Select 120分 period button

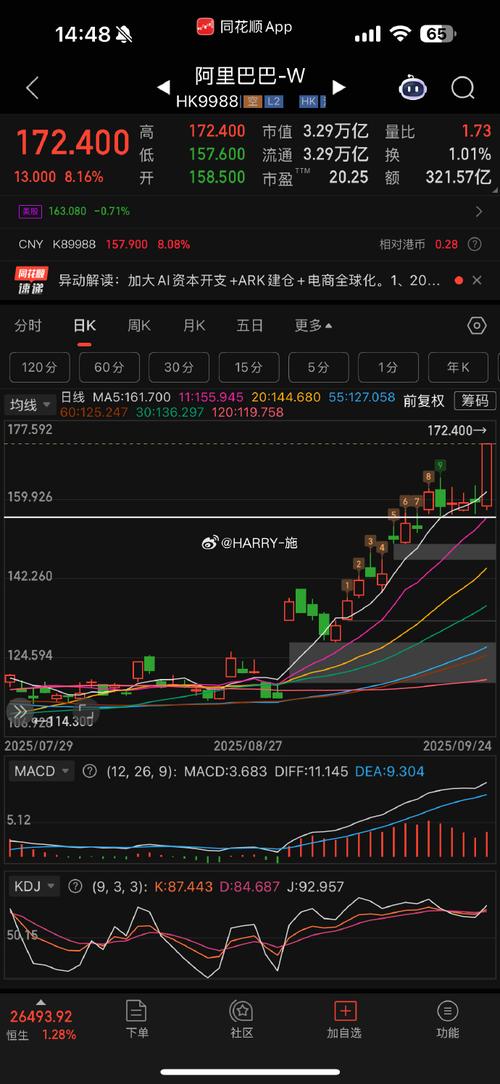click(x=39, y=368)
